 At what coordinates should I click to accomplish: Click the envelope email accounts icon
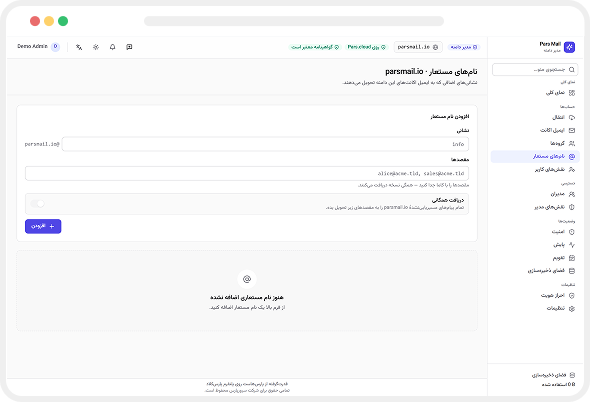572,130
